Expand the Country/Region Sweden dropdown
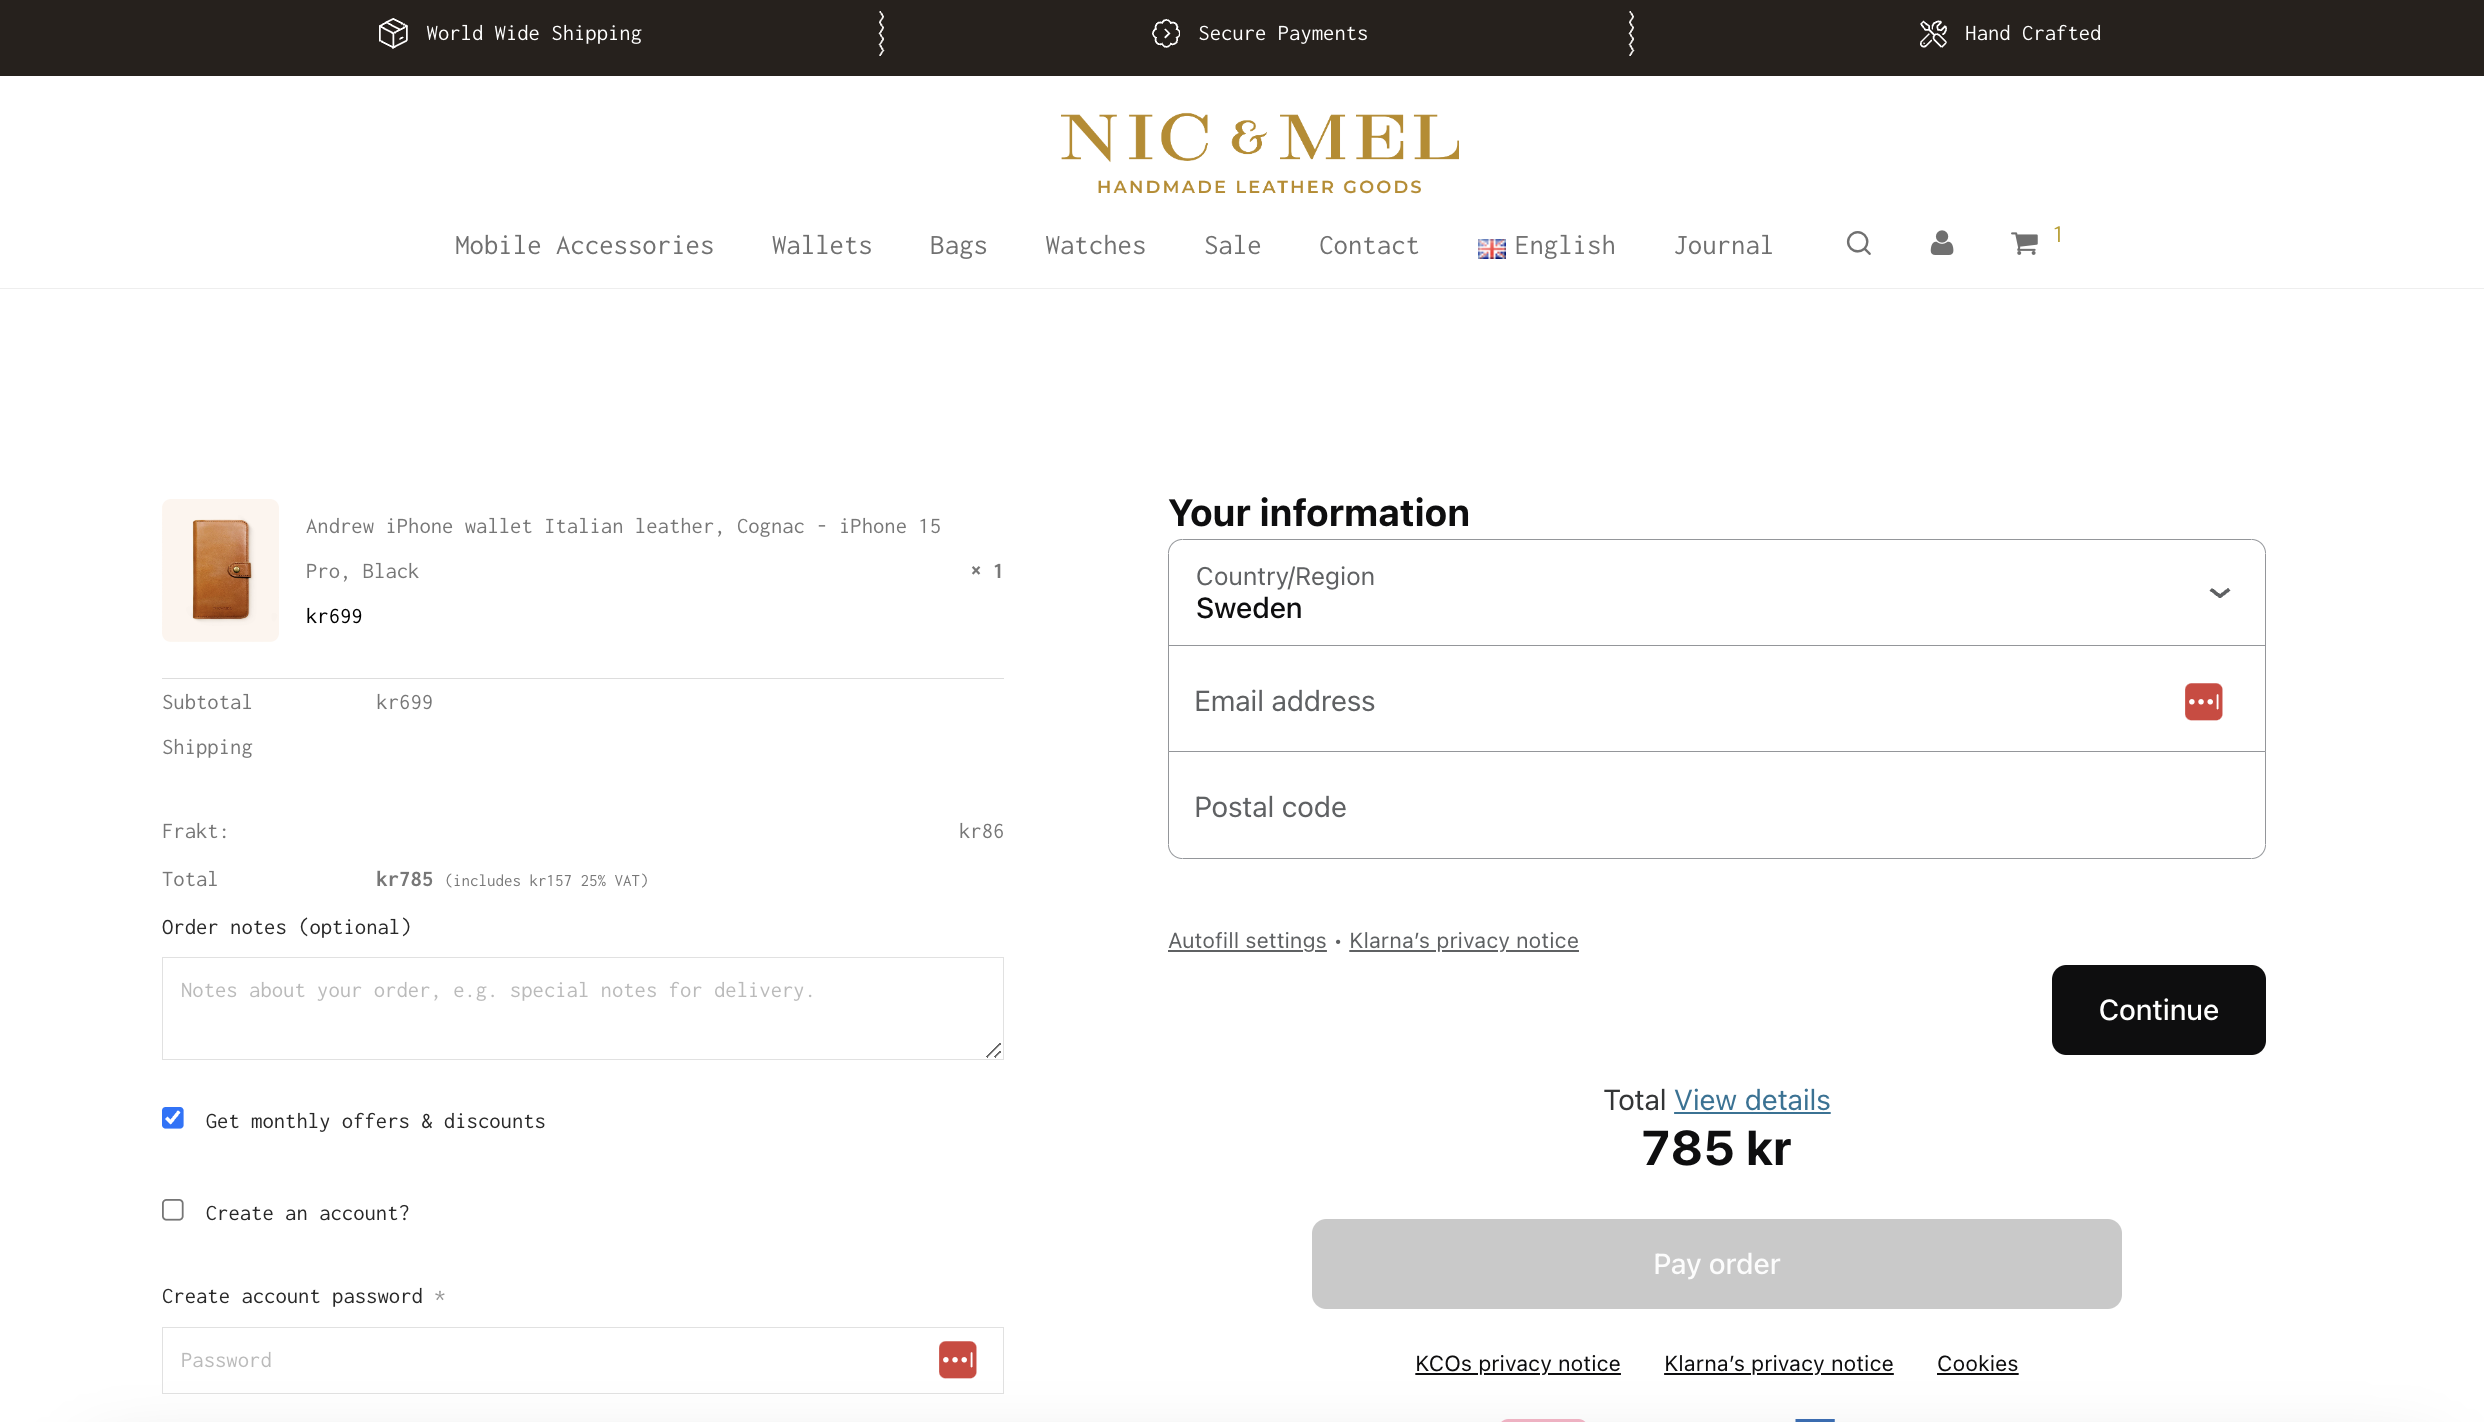The width and height of the screenshot is (2484, 1422). 1716,592
